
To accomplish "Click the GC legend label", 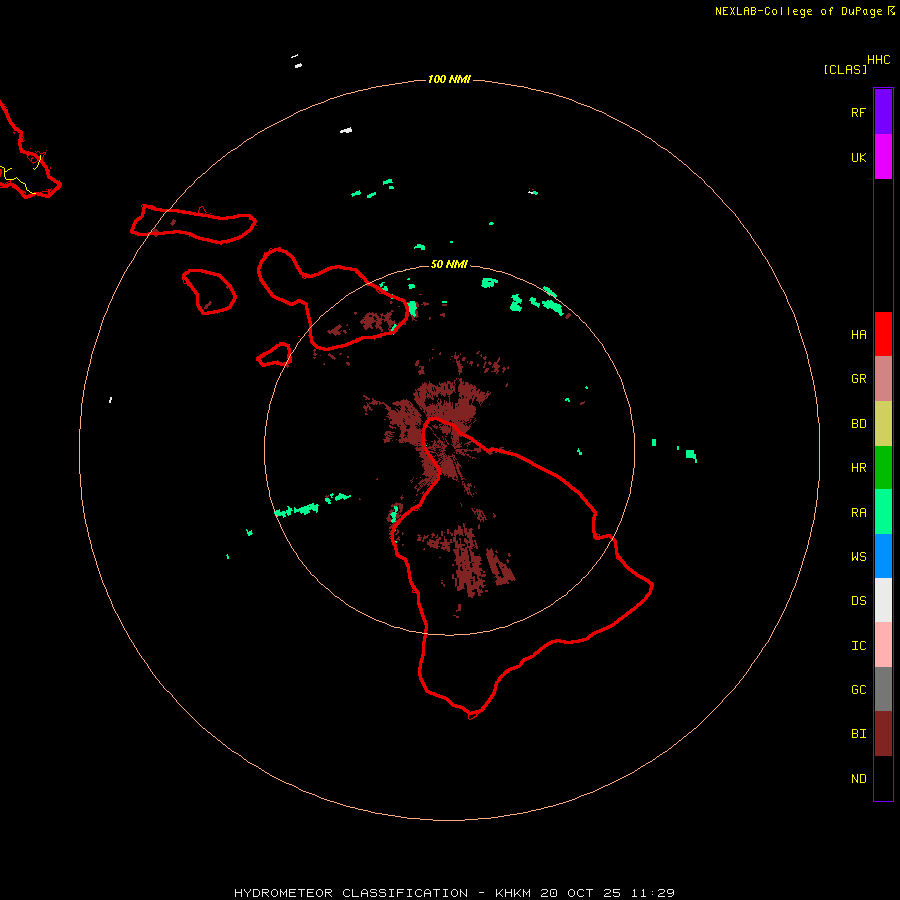I will point(858,690).
